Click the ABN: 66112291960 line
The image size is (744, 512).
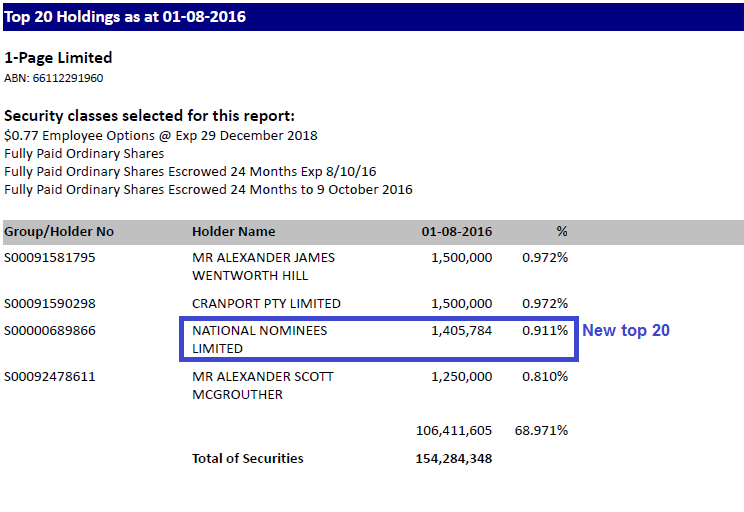54,78
